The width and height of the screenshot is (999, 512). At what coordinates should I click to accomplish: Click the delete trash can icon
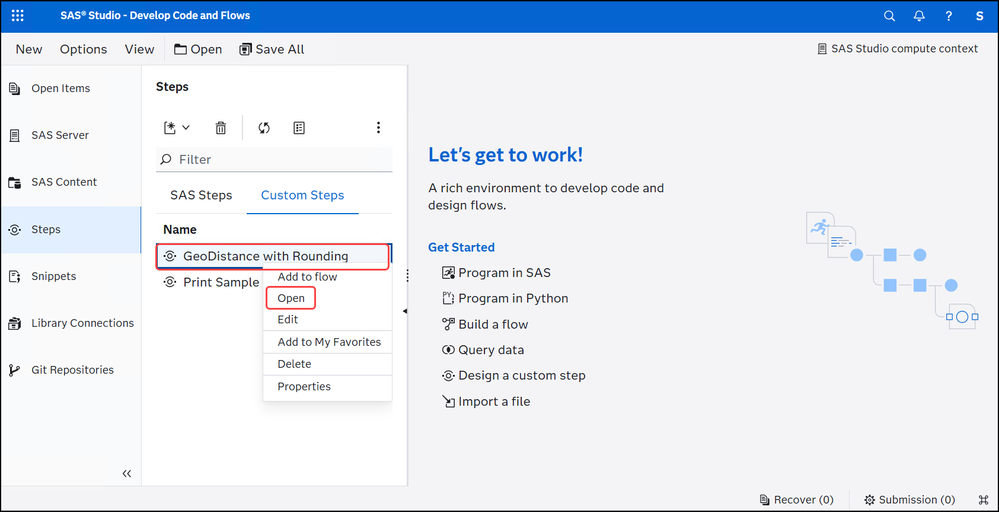220,128
